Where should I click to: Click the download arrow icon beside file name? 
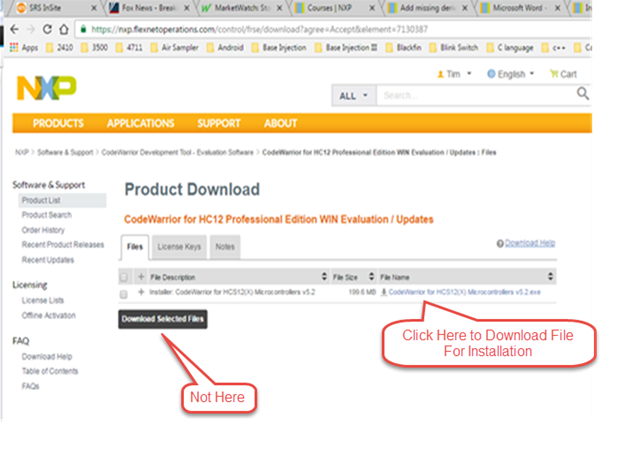click(x=384, y=292)
